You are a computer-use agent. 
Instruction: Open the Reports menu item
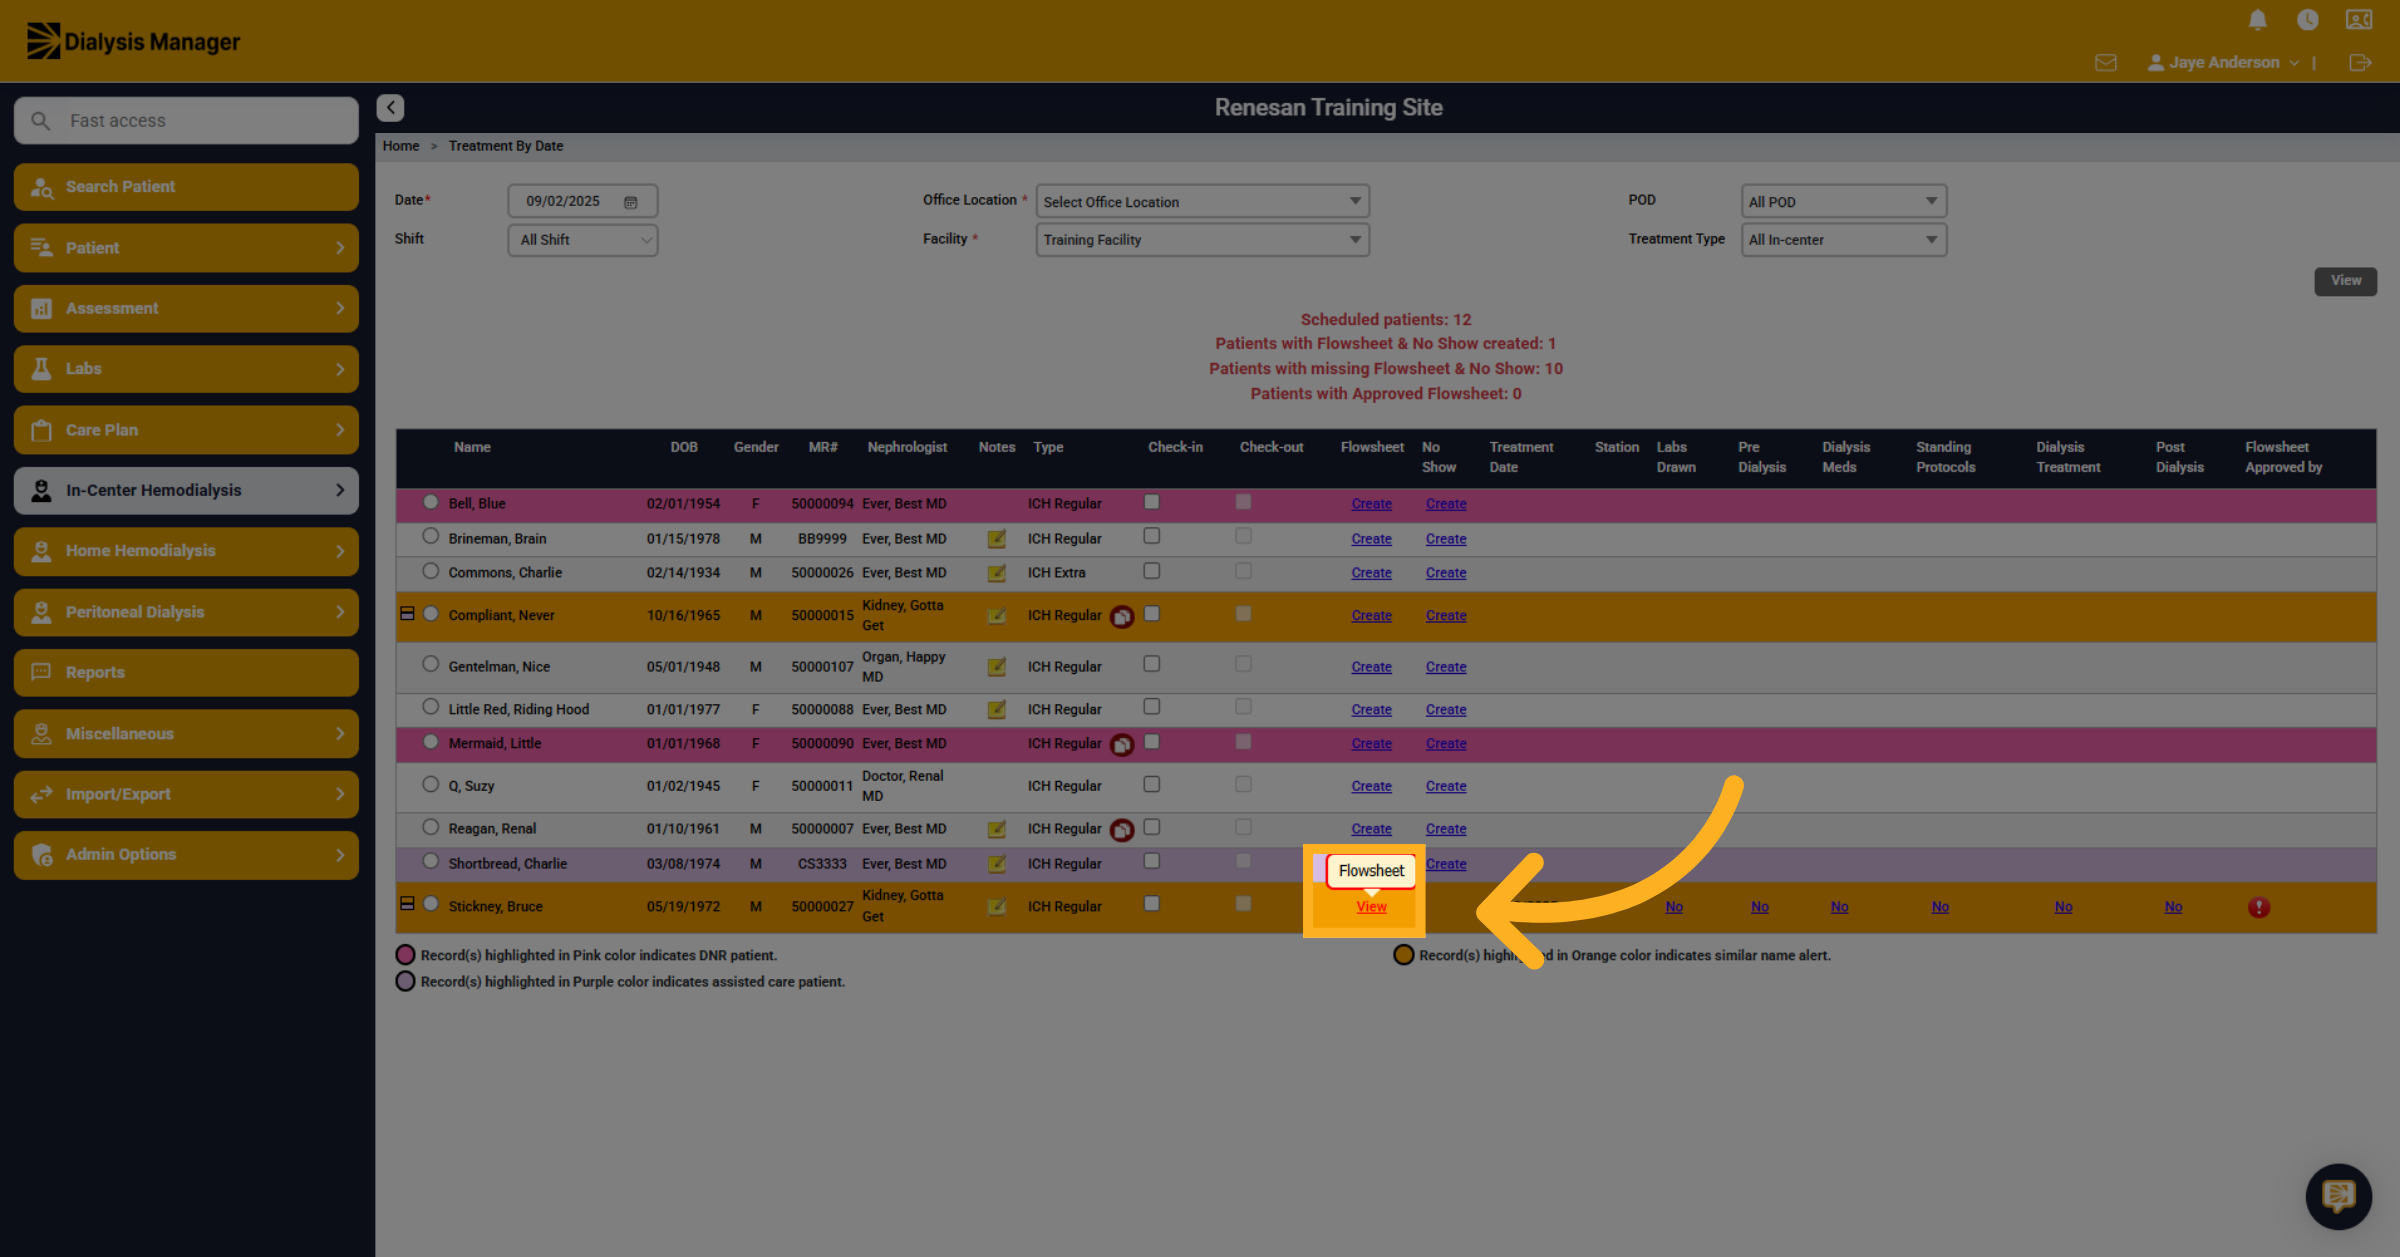186,672
